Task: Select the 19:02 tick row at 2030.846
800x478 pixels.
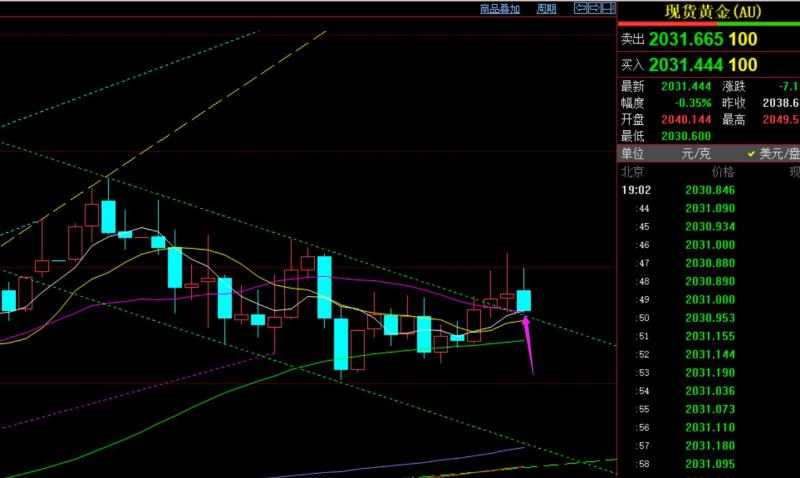Action: pos(709,190)
